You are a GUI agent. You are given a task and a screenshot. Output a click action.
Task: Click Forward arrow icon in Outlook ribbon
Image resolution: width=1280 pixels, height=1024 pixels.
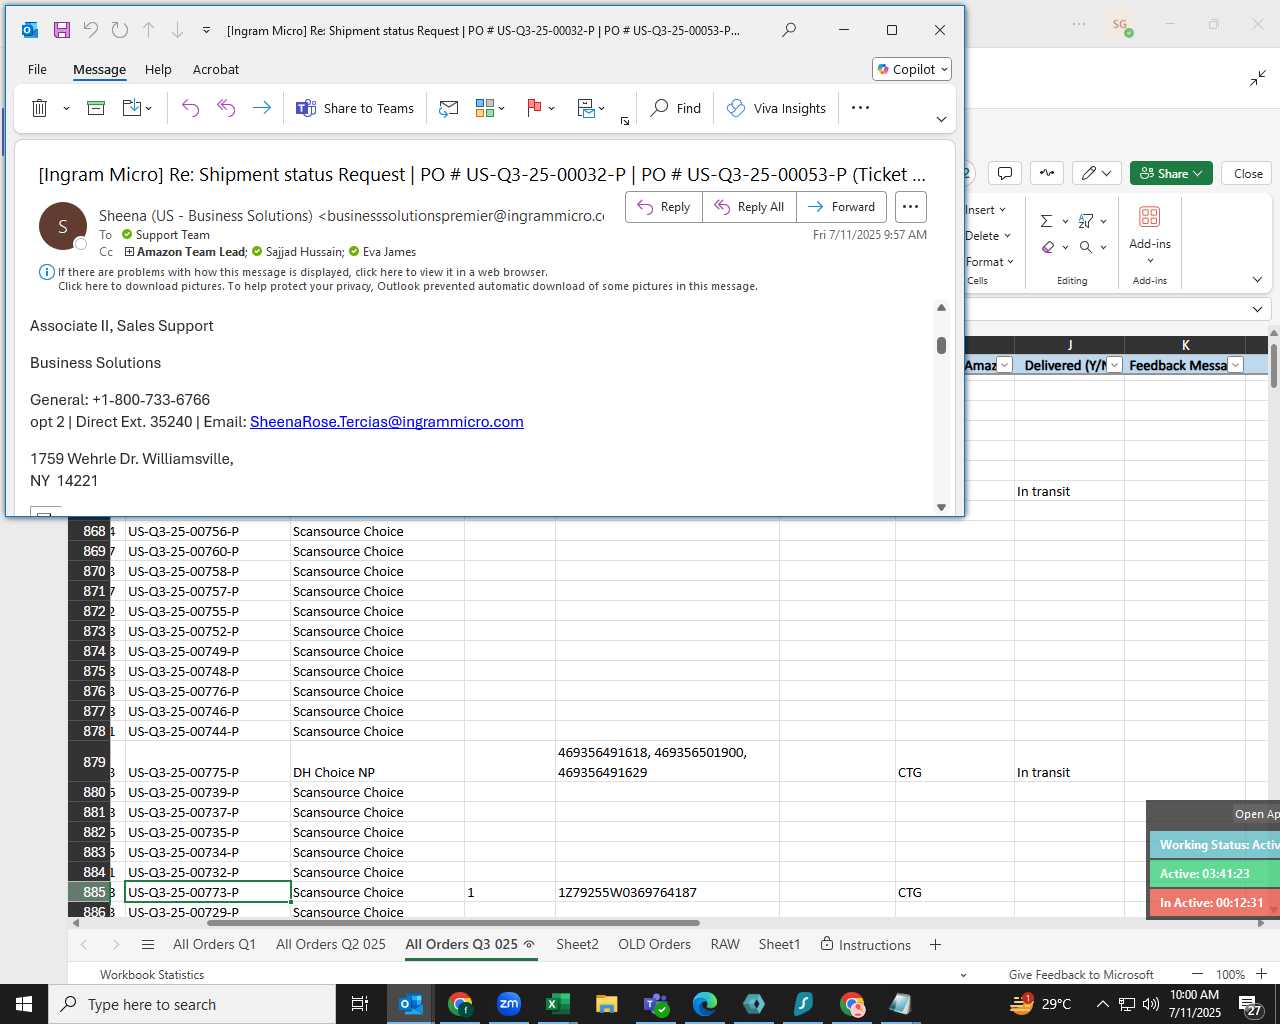pyautogui.click(x=261, y=108)
